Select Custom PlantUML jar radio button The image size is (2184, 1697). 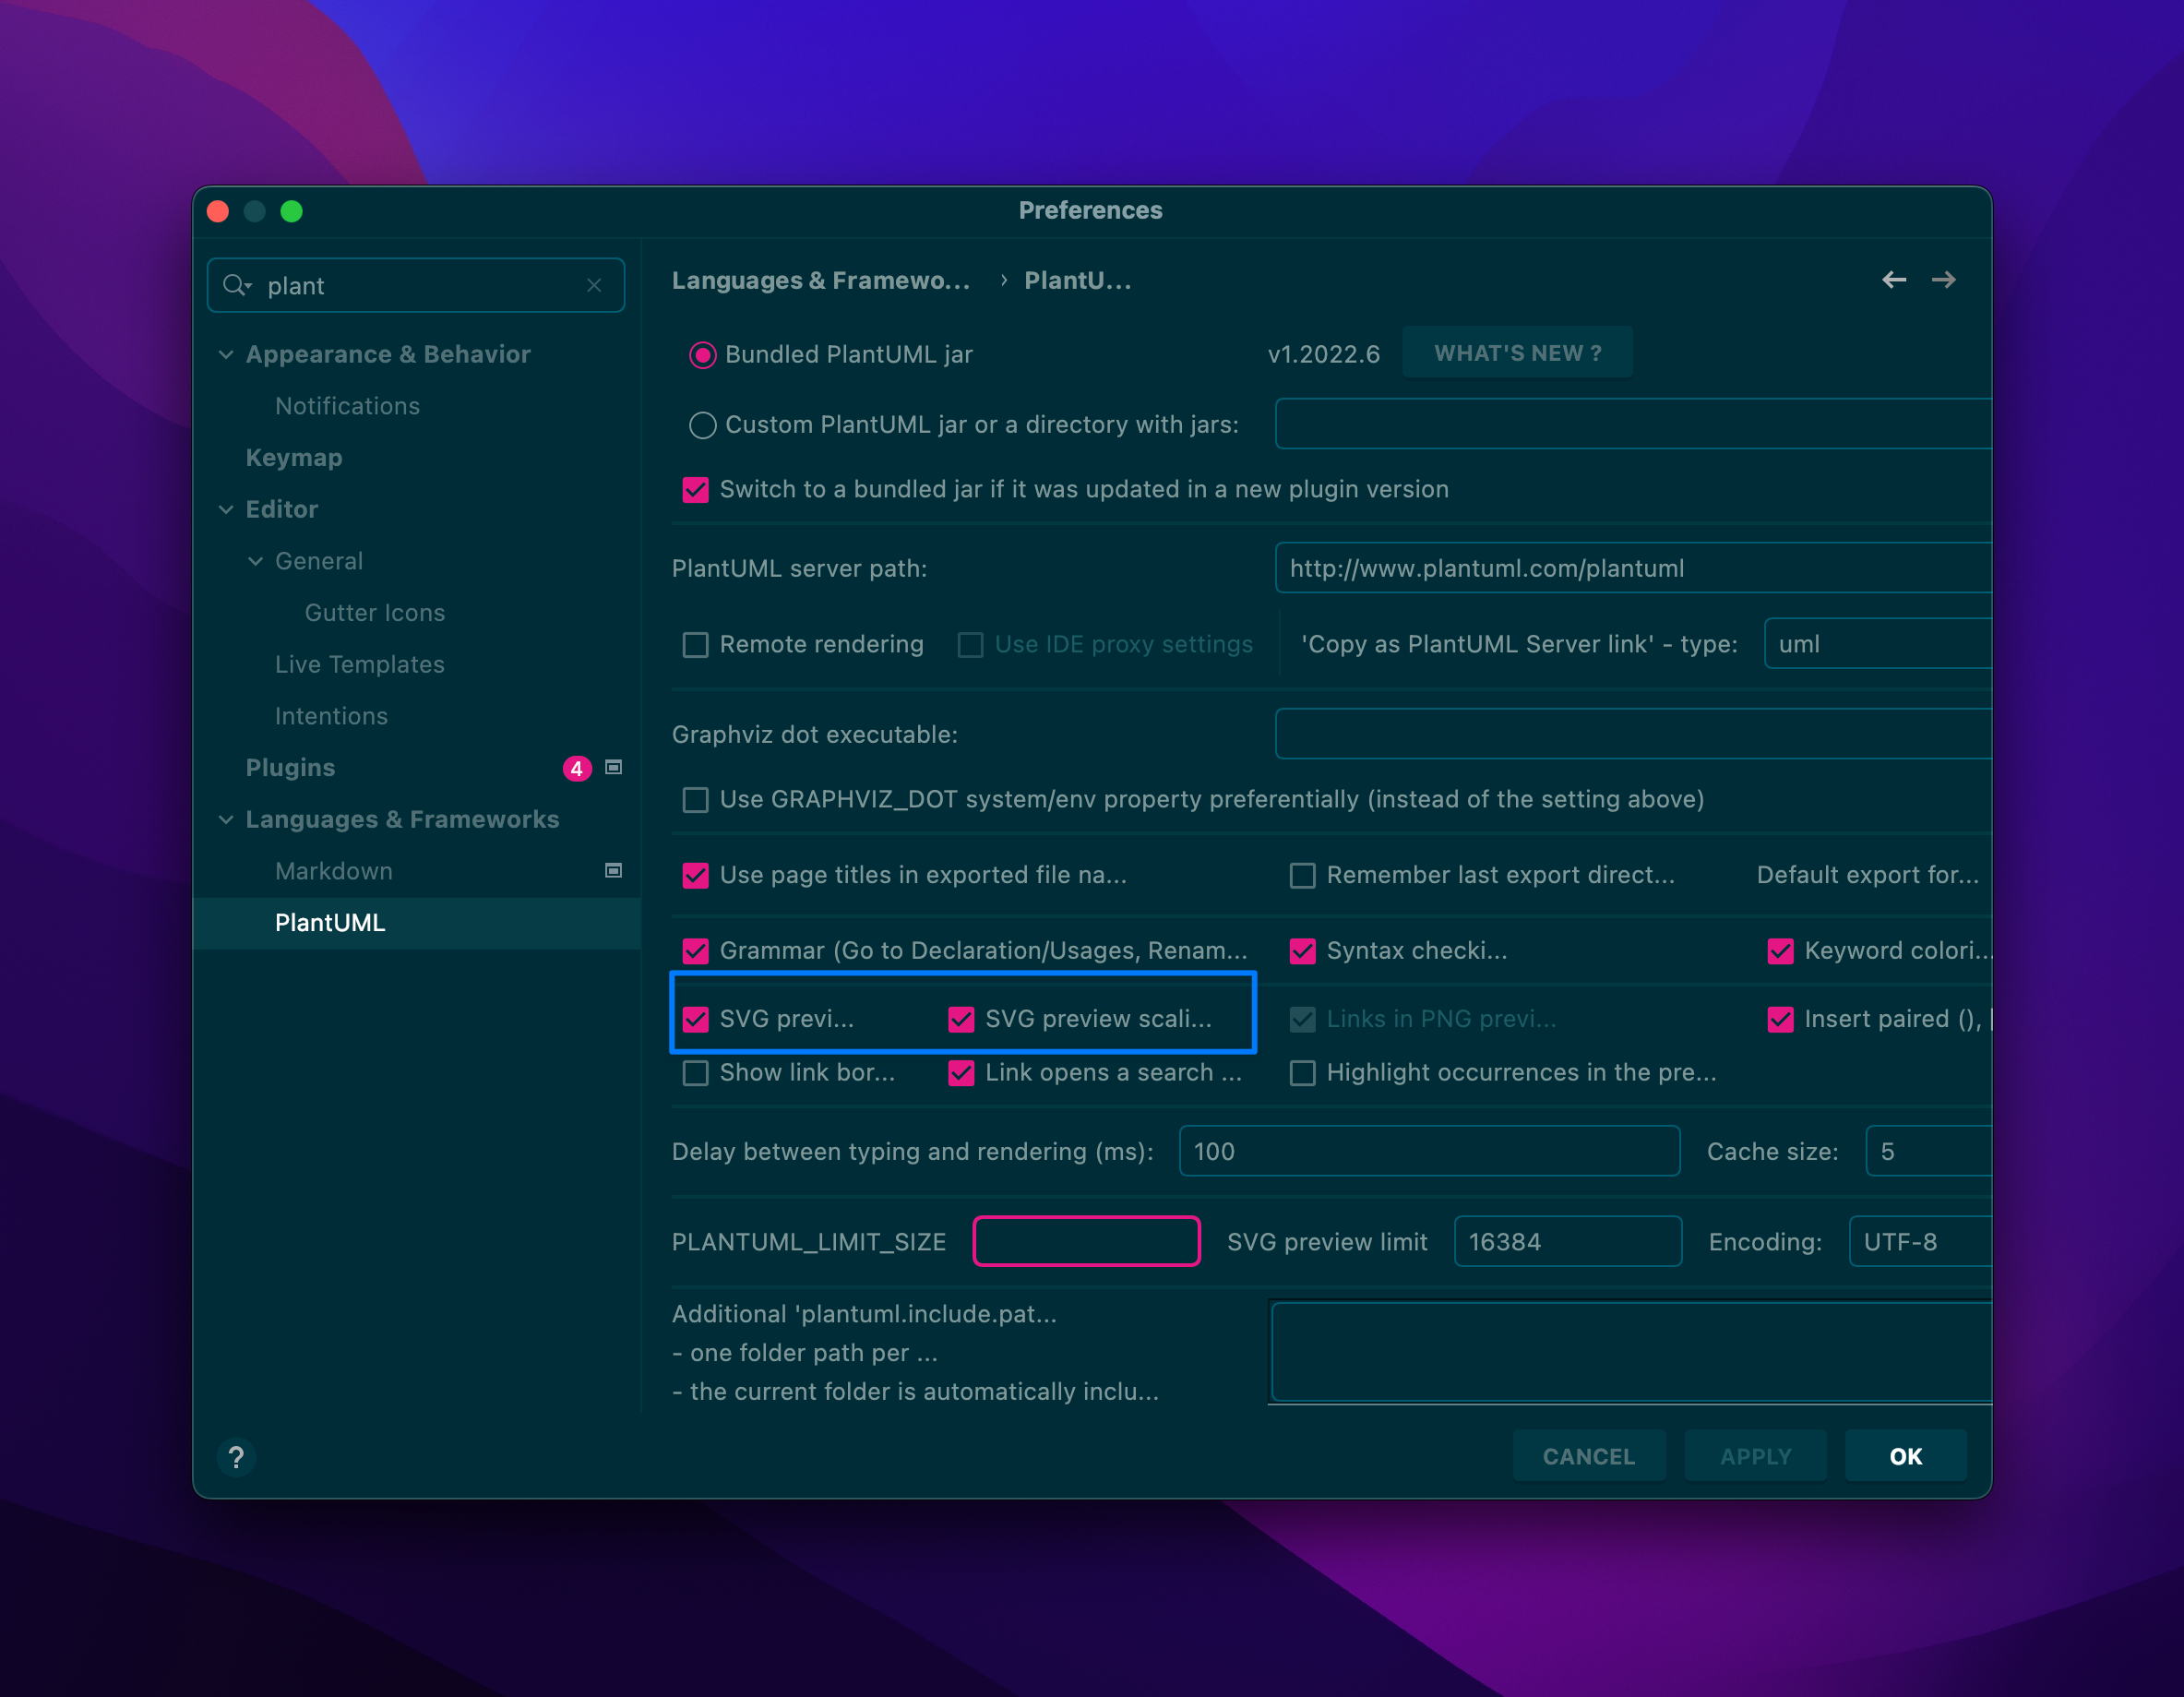[702, 425]
